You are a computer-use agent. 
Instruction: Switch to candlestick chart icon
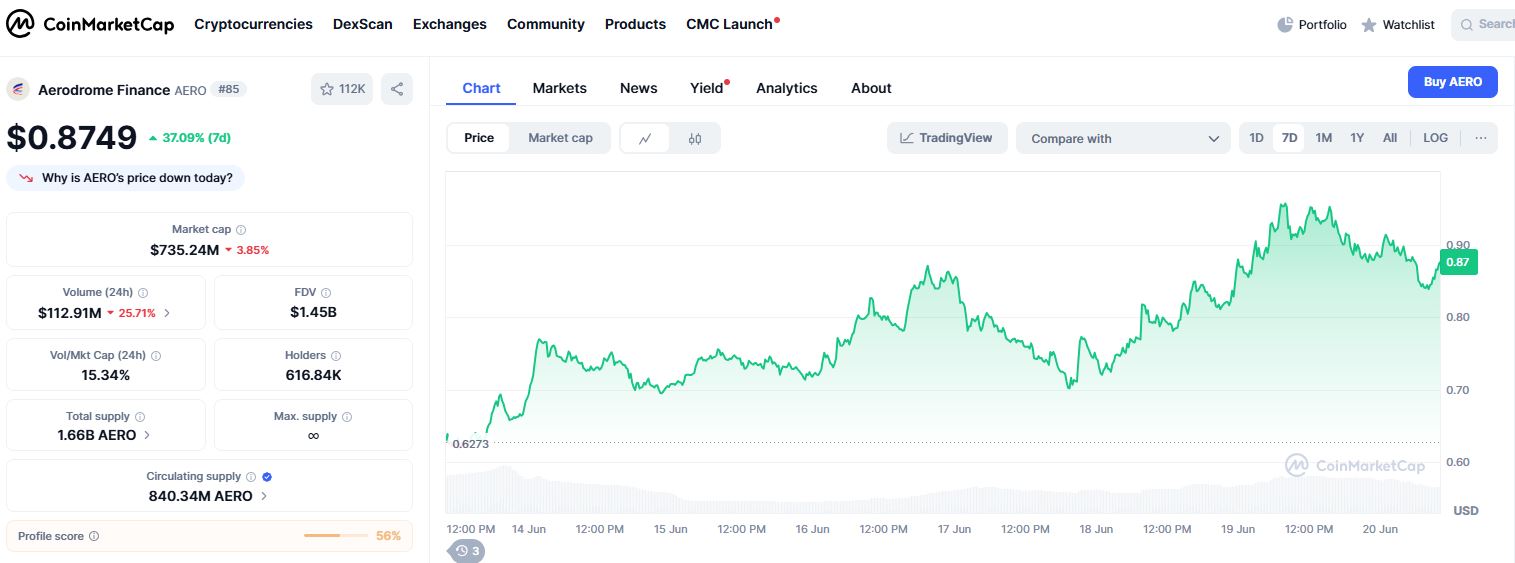point(695,138)
